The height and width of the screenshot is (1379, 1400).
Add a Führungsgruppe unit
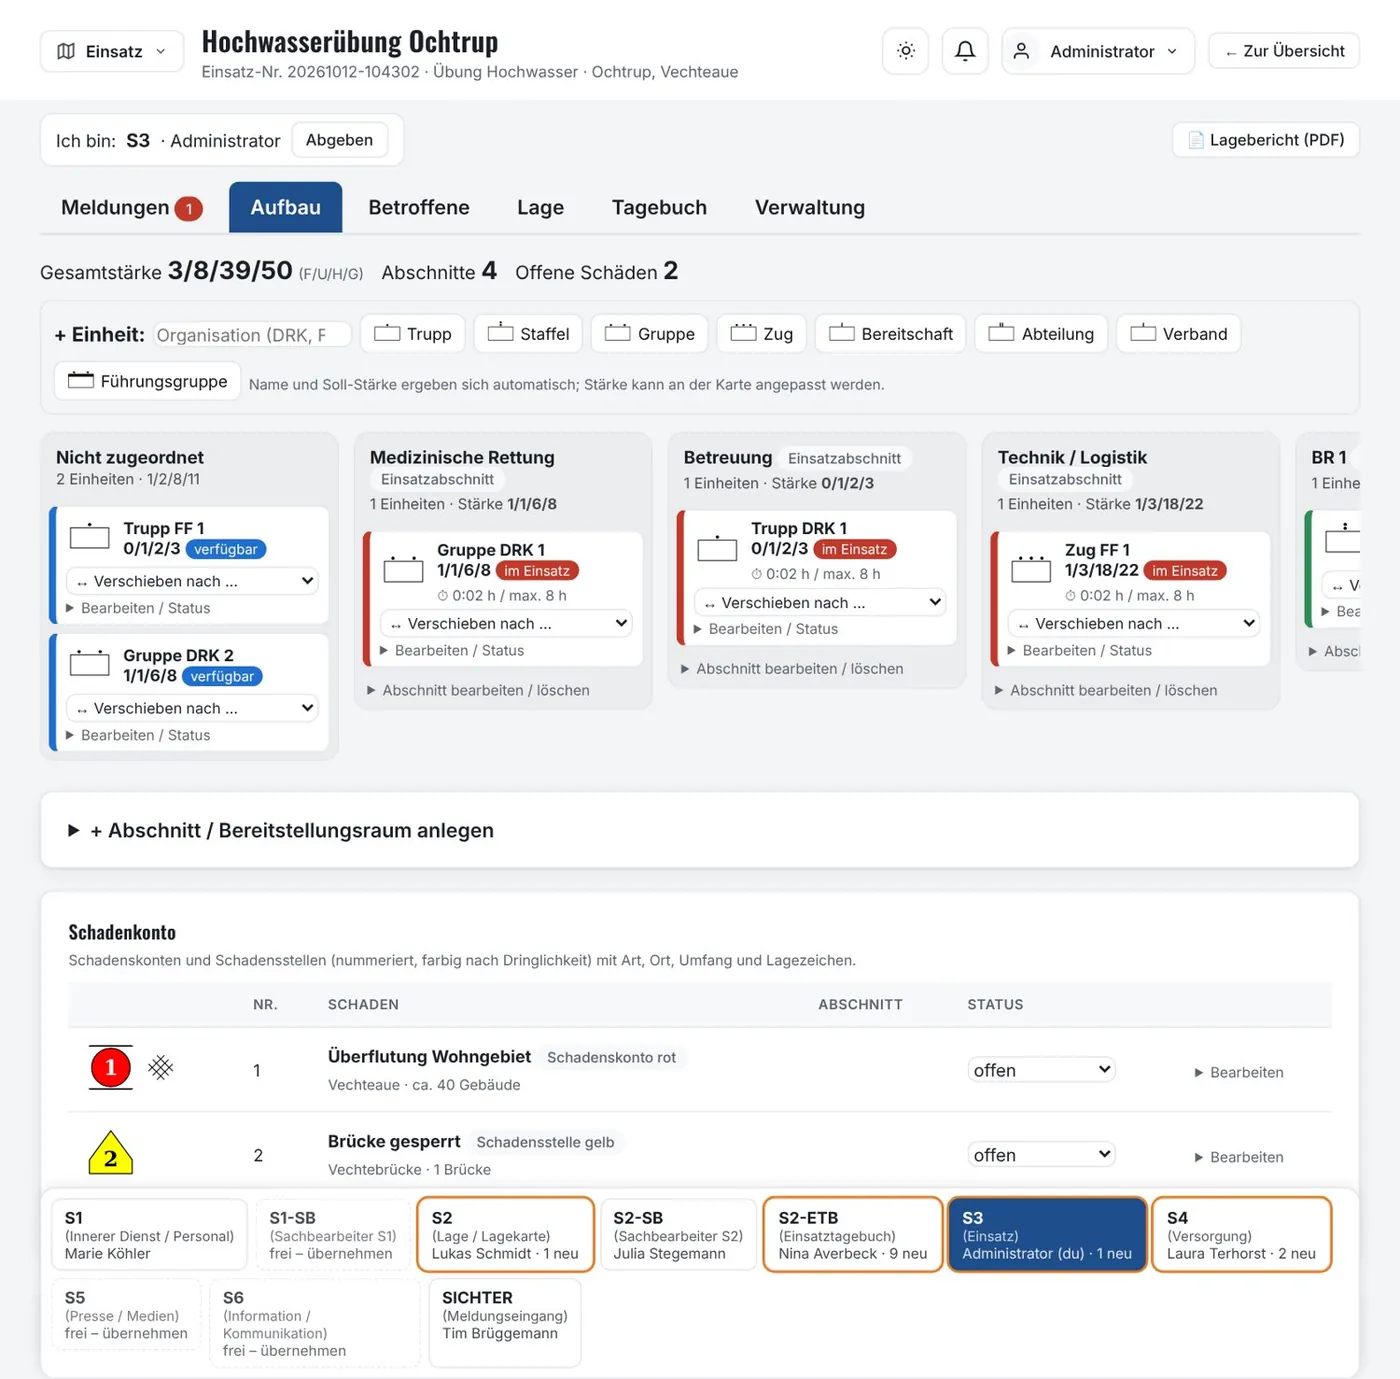(x=148, y=381)
